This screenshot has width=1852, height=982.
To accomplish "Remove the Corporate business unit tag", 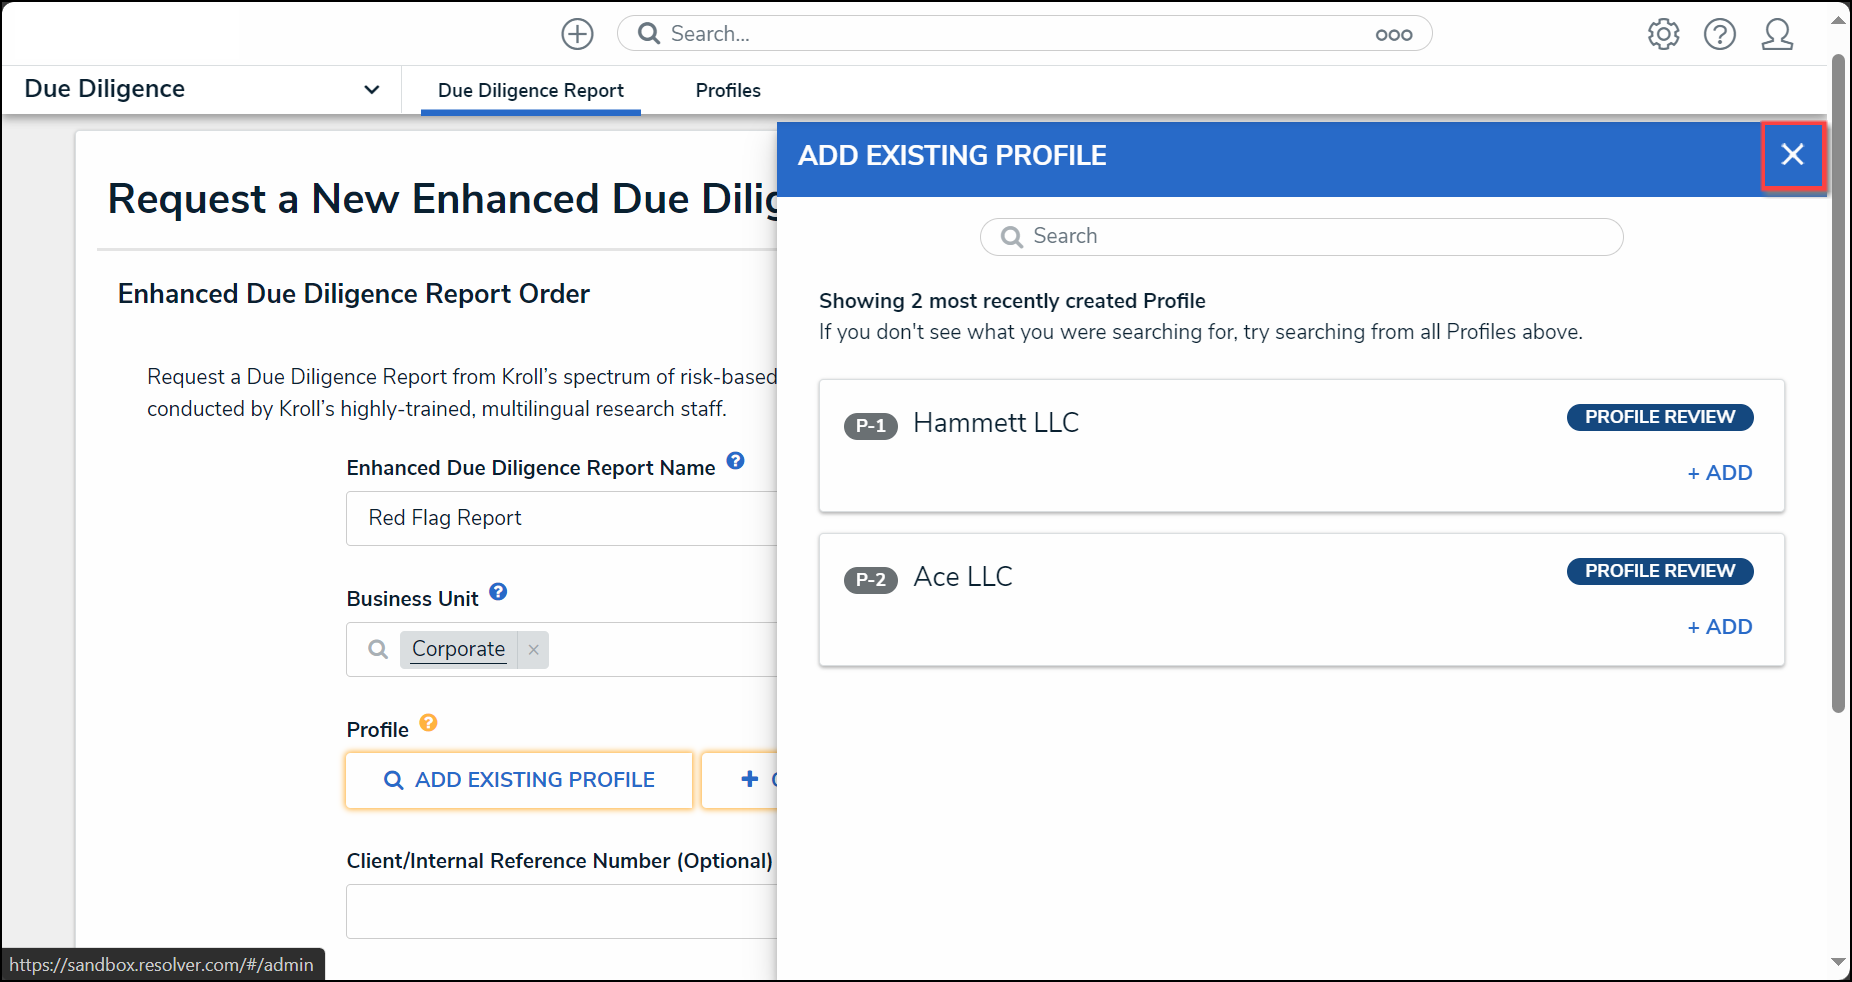I will point(534,650).
